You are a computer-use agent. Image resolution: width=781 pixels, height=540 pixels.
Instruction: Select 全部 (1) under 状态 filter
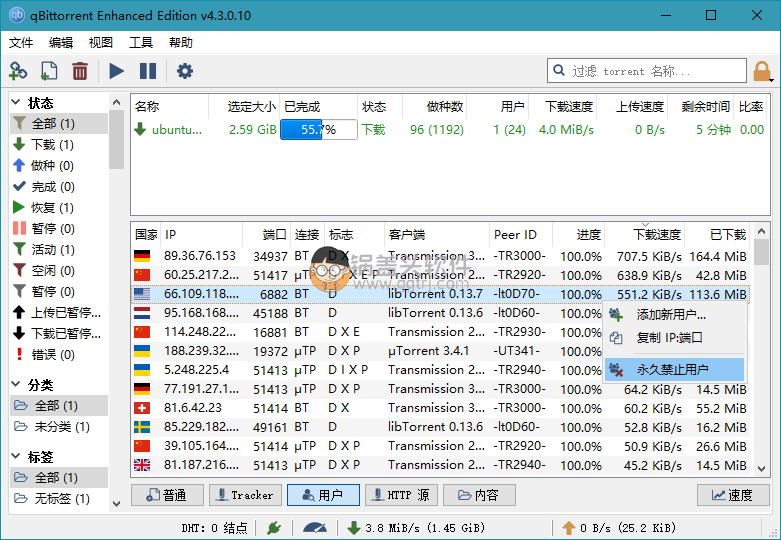(x=59, y=123)
